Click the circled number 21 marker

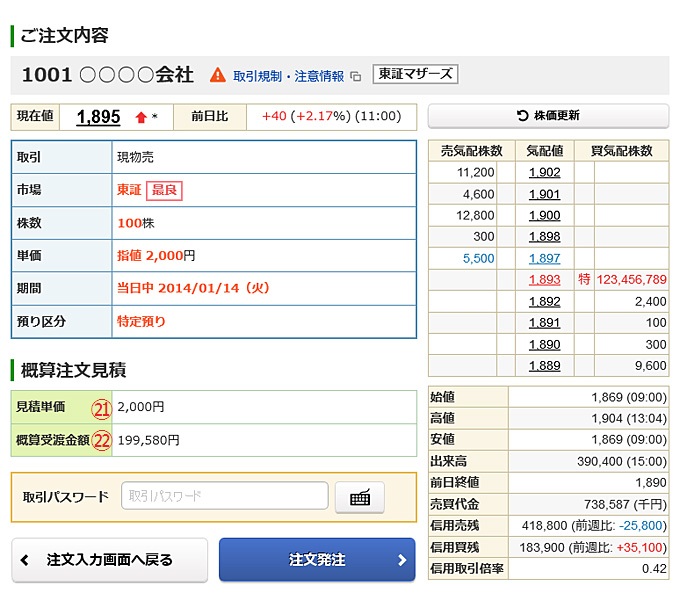(101, 408)
